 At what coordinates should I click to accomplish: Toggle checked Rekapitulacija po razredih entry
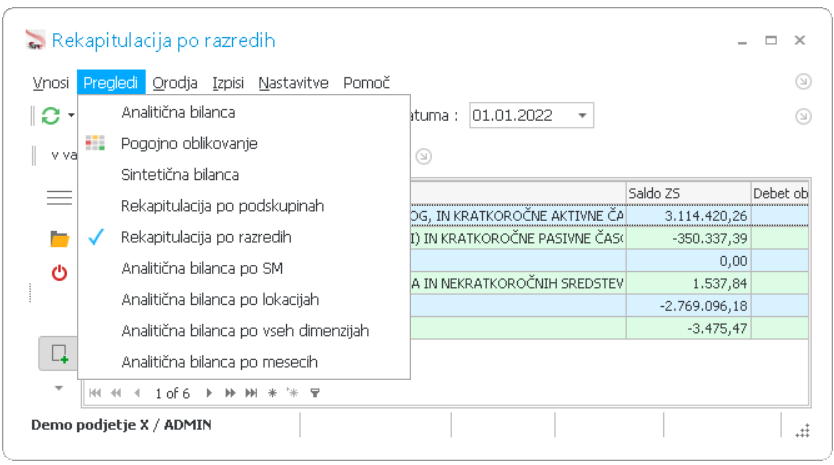[244, 237]
